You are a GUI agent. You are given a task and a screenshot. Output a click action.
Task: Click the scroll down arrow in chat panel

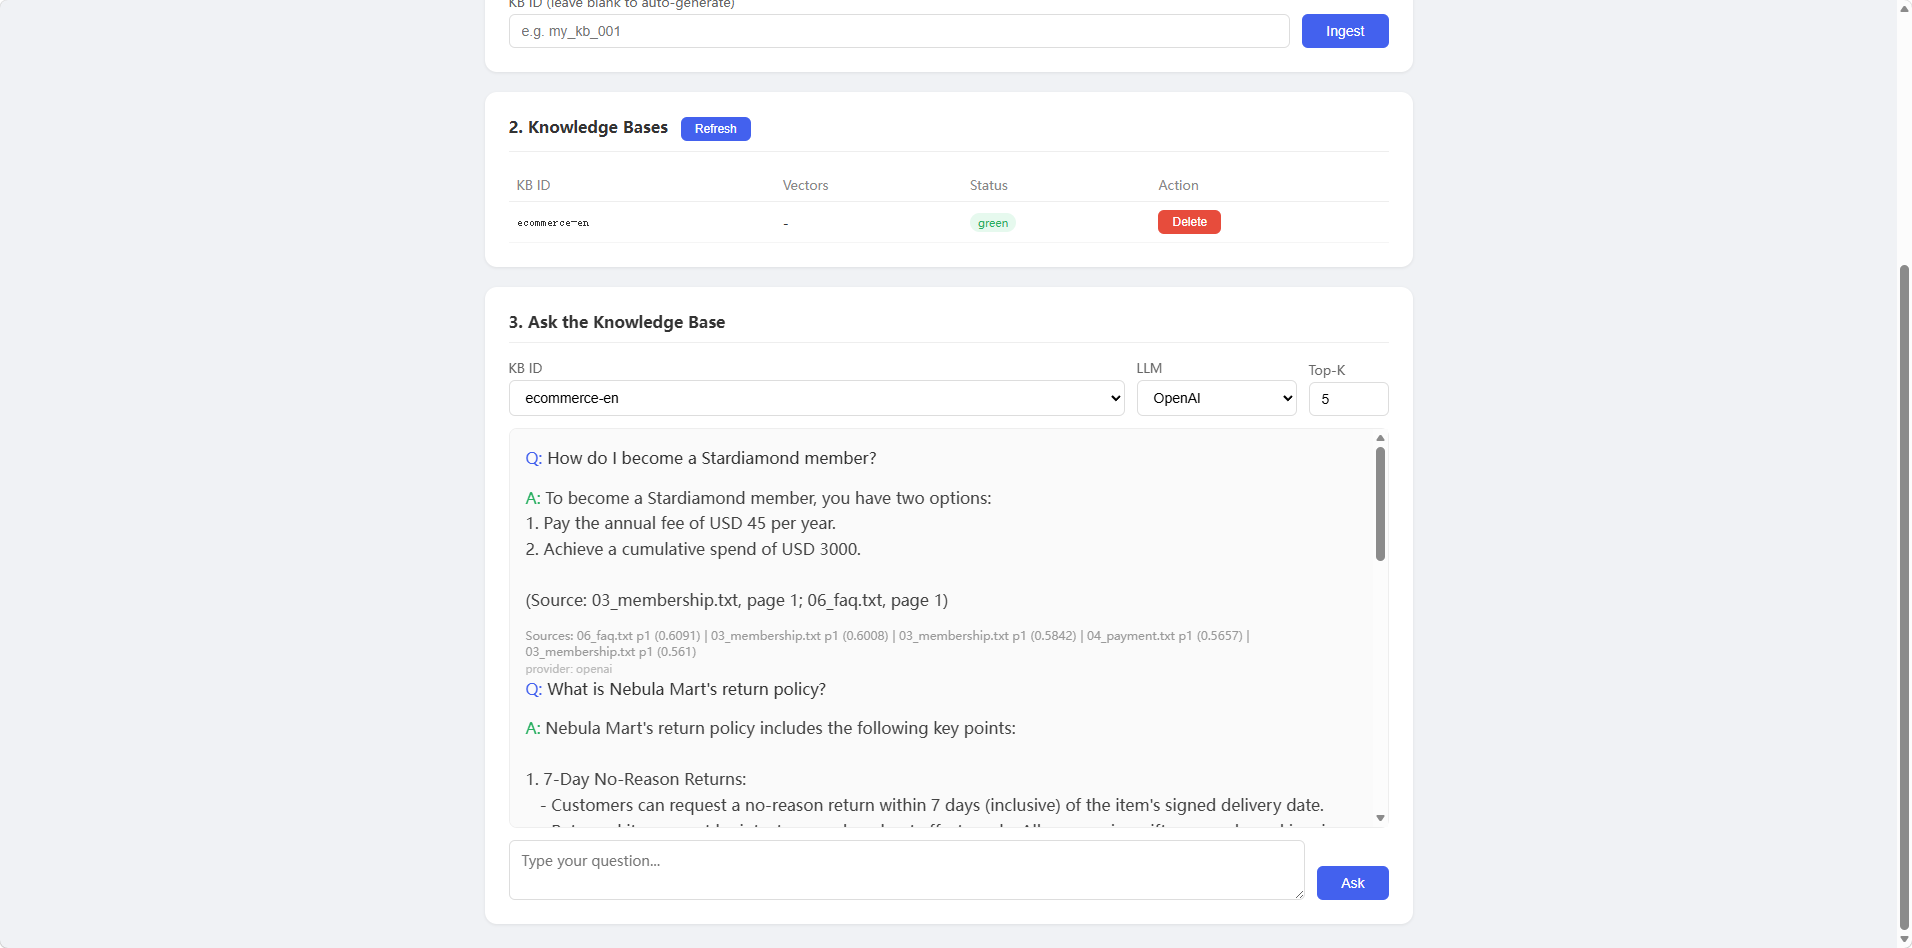tap(1380, 817)
